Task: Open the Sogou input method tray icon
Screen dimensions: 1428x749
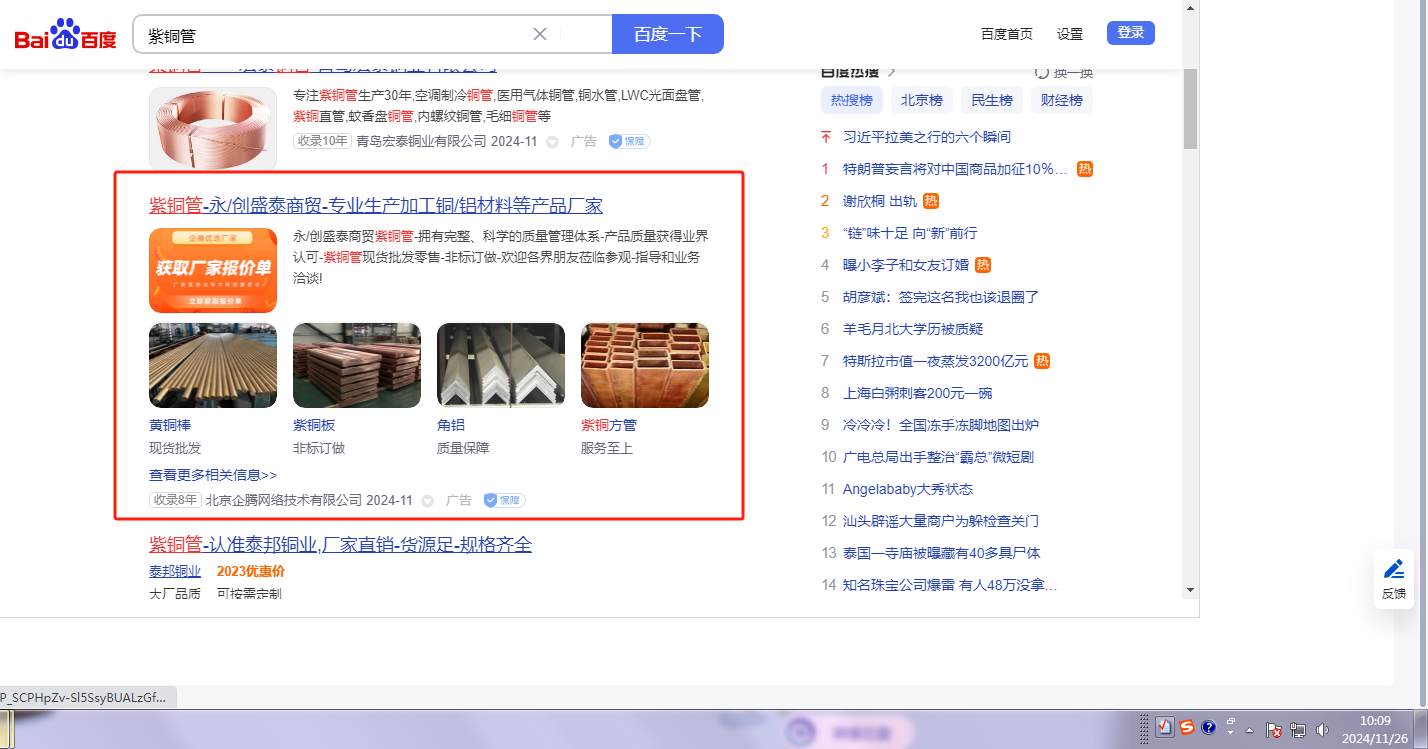Action: coord(1186,728)
